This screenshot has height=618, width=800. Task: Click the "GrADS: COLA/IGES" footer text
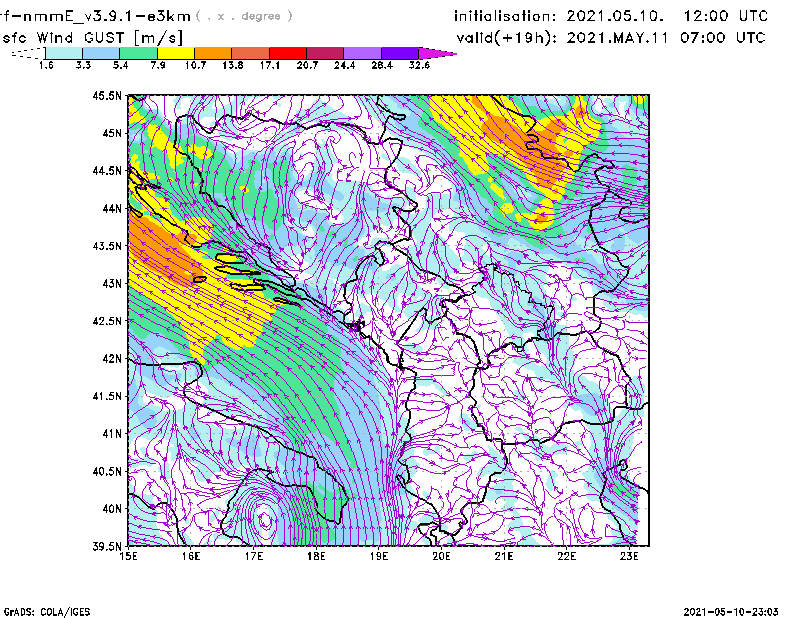point(47,612)
